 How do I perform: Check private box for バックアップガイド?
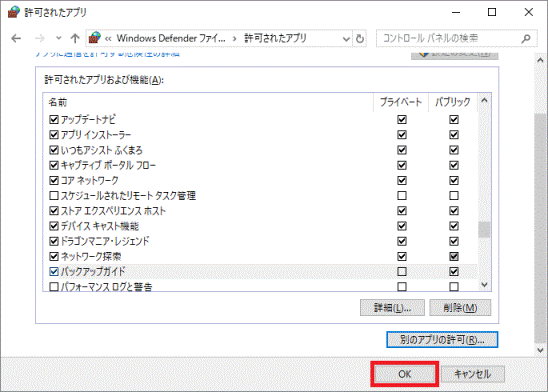[x=402, y=271]
